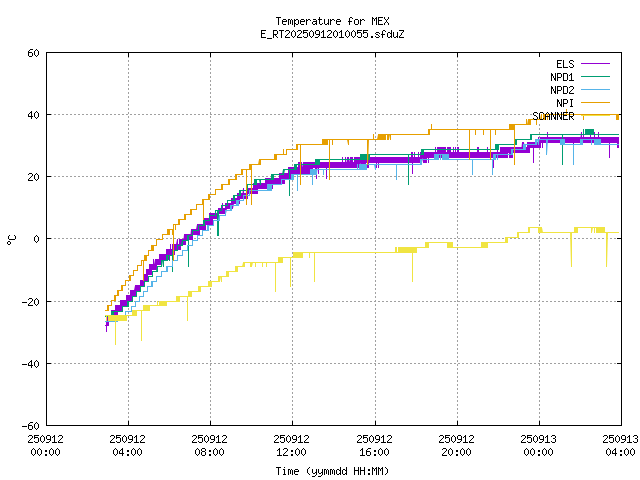The height and width of the screenshot is (480, 640).
Task: Click the orange NPI legend line sample
Action: pos(594,102)
